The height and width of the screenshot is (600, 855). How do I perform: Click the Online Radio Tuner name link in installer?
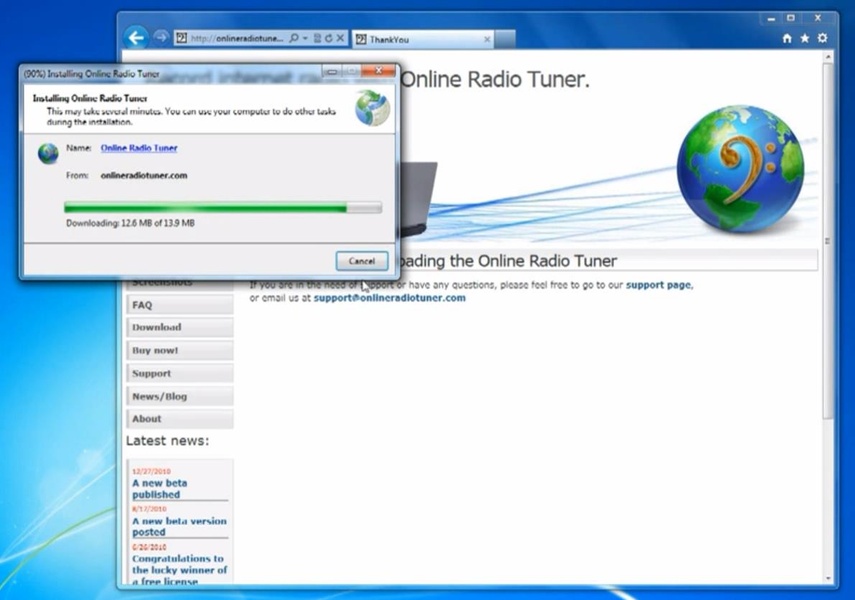coord(139,148)
